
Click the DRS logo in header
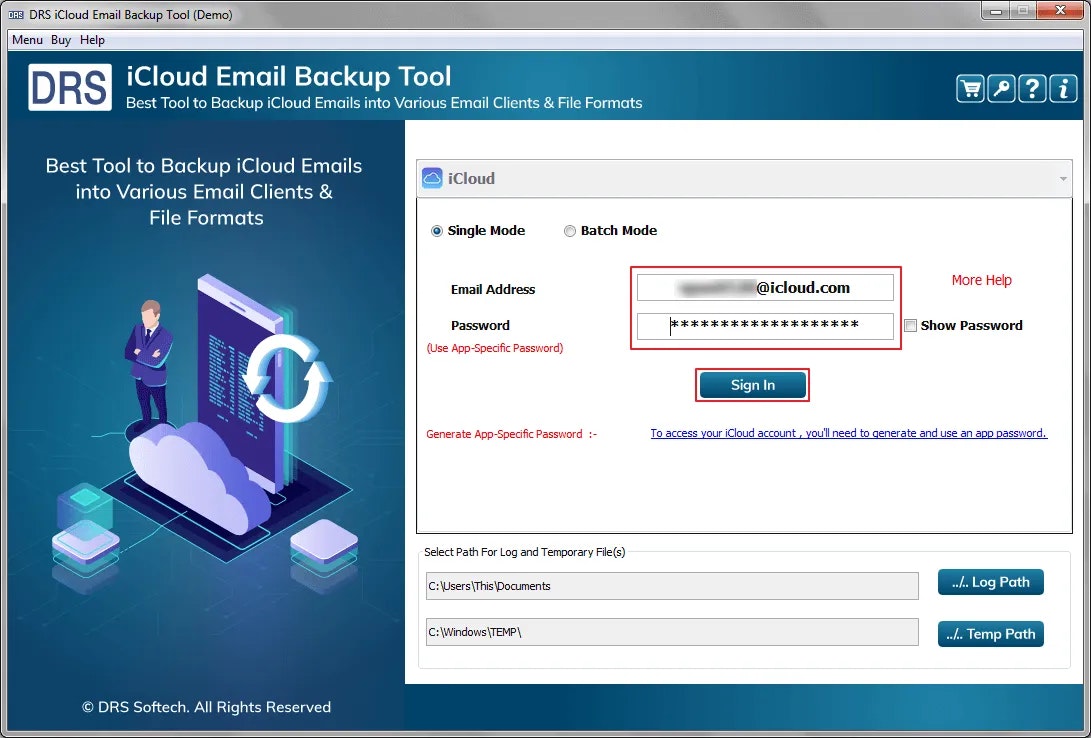(70, 87)
